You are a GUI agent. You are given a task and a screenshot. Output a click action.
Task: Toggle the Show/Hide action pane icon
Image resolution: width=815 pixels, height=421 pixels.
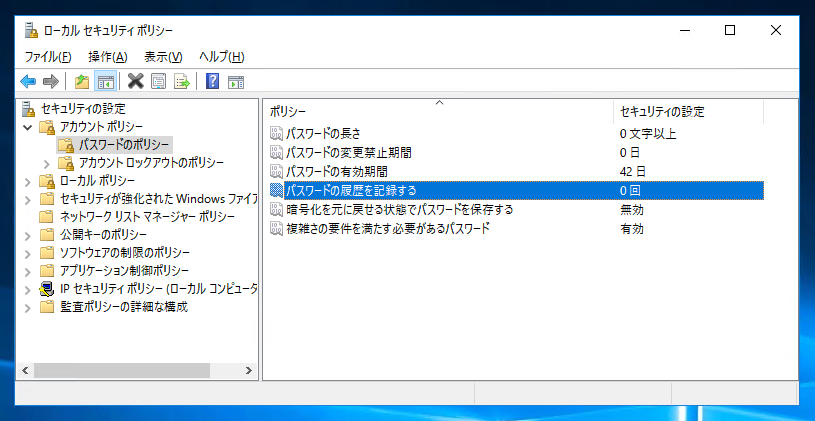pyautogui.click(x=236, y=82)
